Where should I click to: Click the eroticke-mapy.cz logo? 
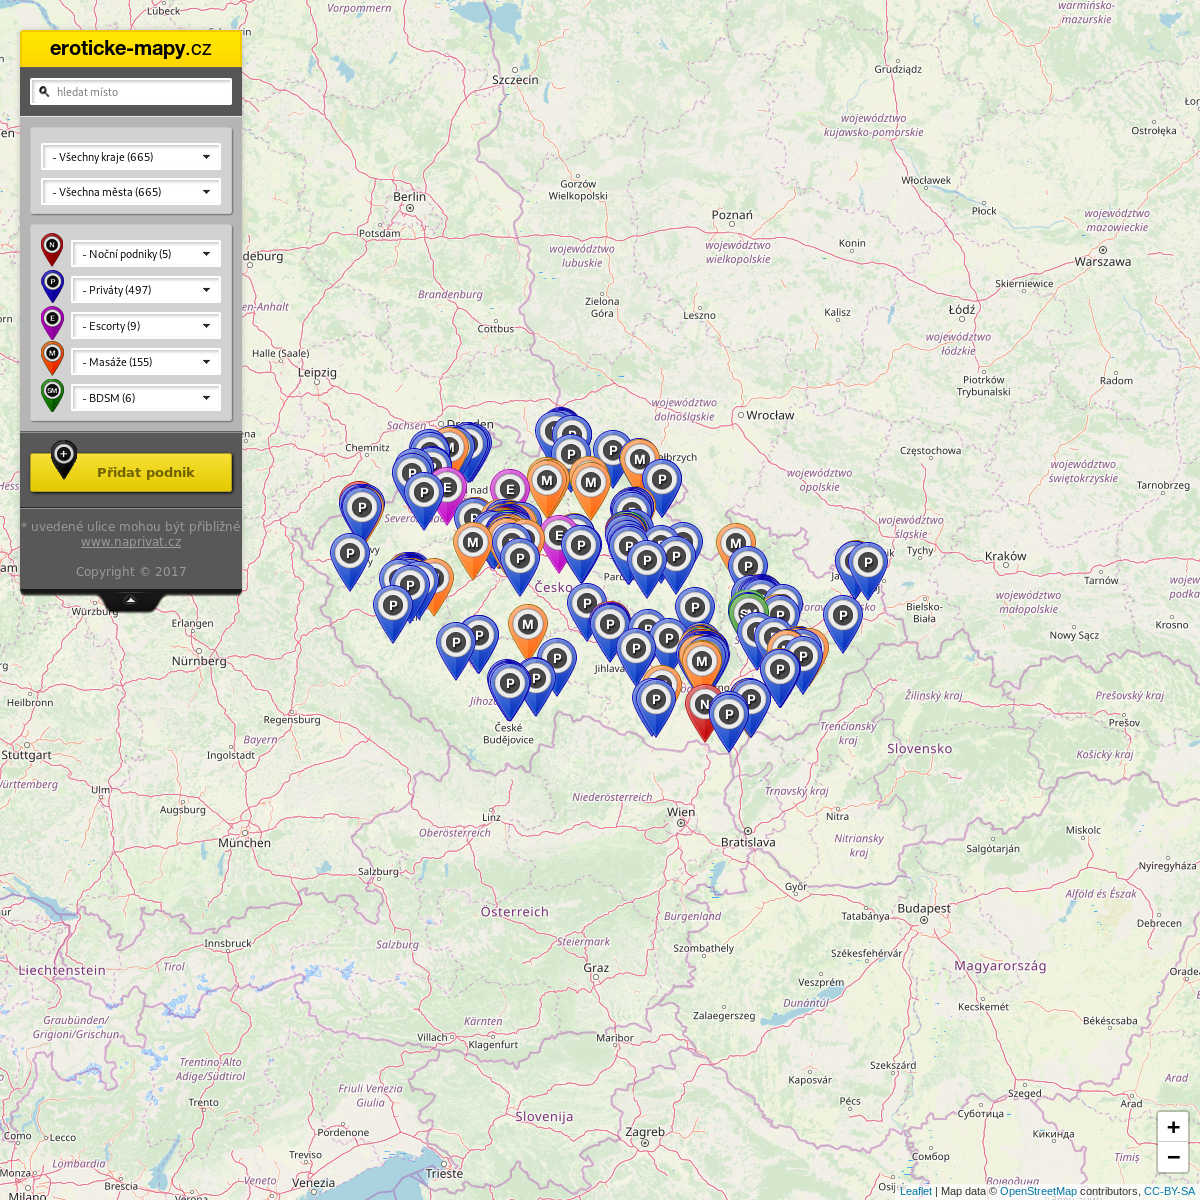coord(131,49)
